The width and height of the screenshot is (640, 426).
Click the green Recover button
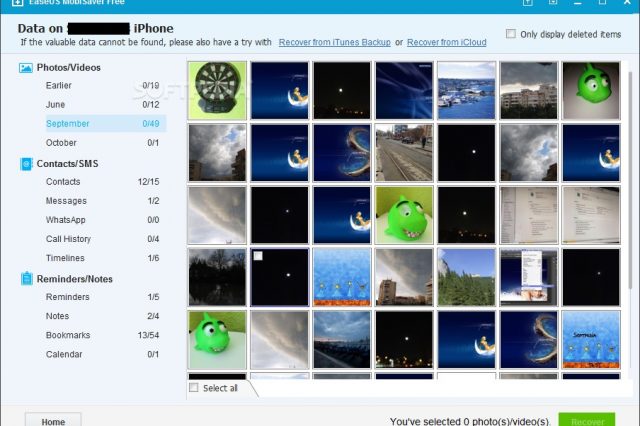[587, 420]
